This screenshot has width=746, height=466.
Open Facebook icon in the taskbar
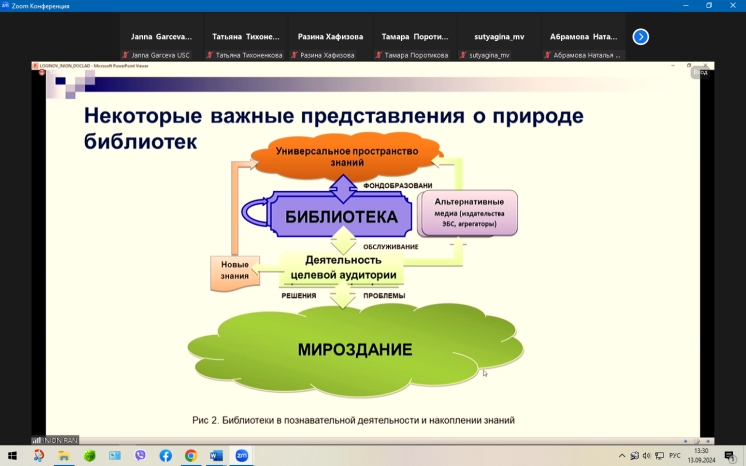[165, 455]
